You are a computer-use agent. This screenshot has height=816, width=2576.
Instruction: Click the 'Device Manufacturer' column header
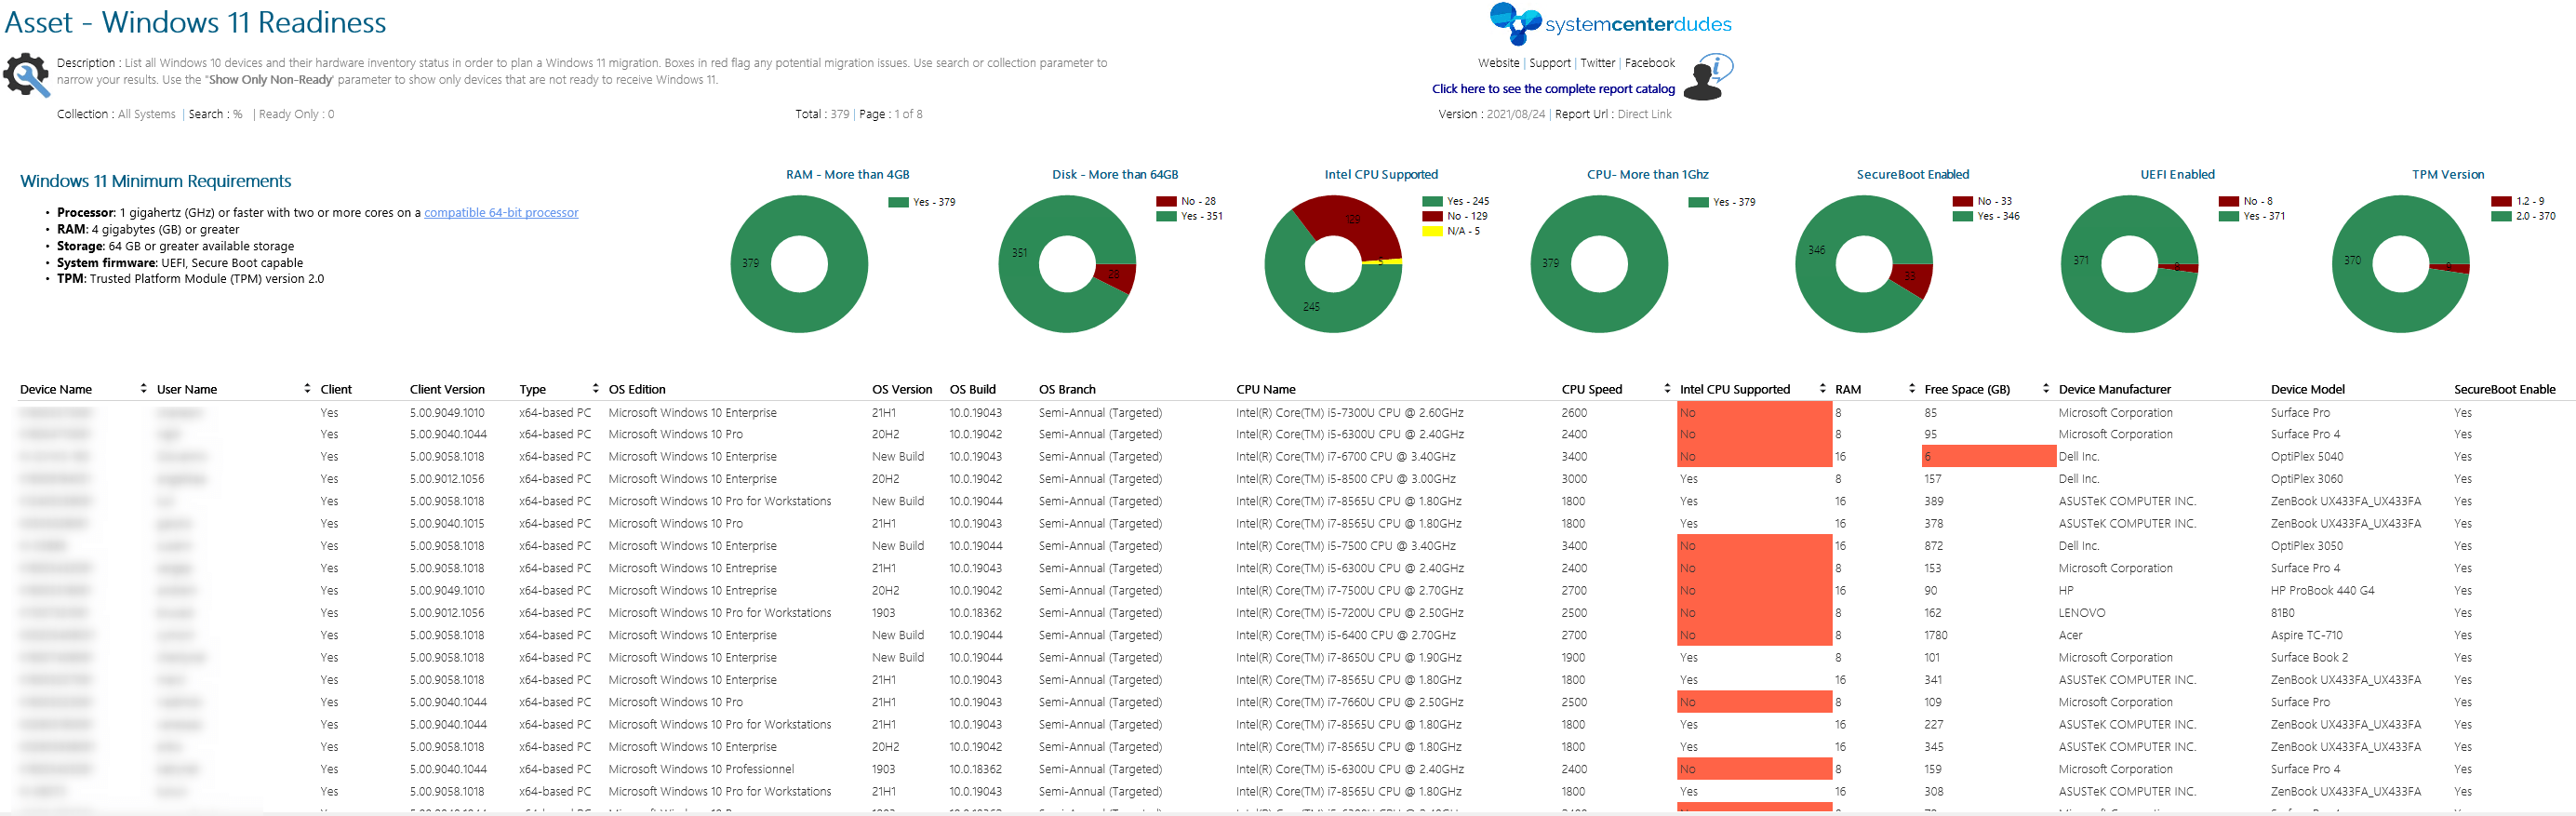[x=2114, y=389]
